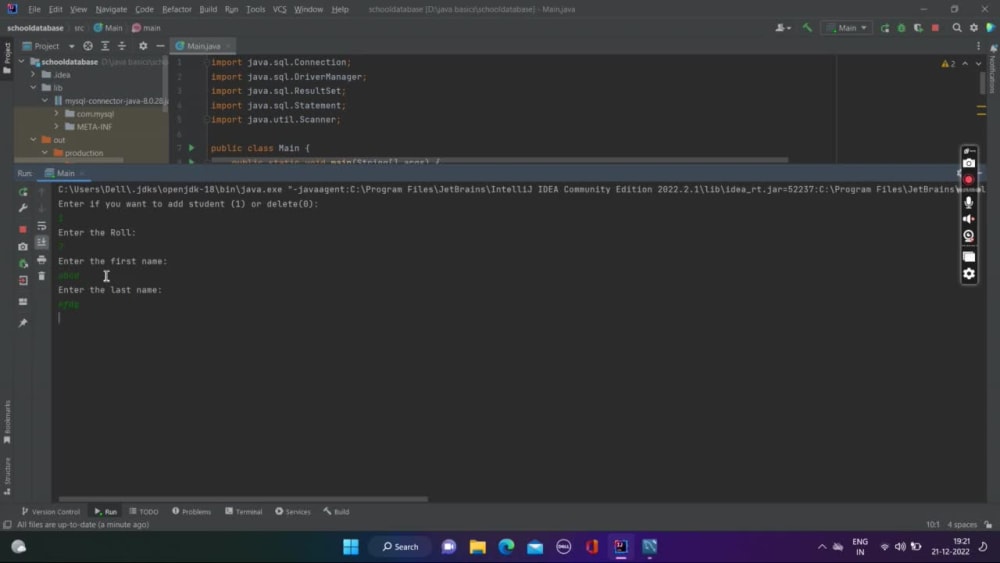Click red record button in recorder overlay
Image resolution: width=1000 pixels, height=563 pixels.
[969, 180]
